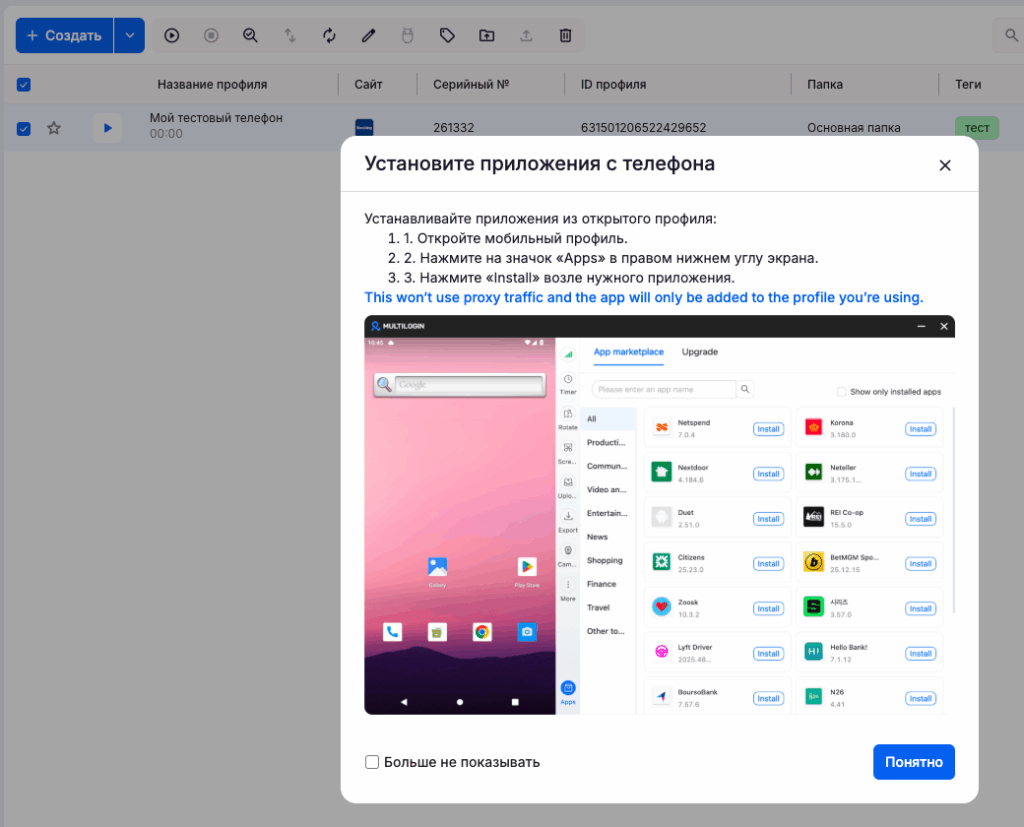Image resolution: width=1024 pixels, height=827 pixels.
Task: Click Install next to Korona
Action: pyautogui.click(x=920, y=429)
